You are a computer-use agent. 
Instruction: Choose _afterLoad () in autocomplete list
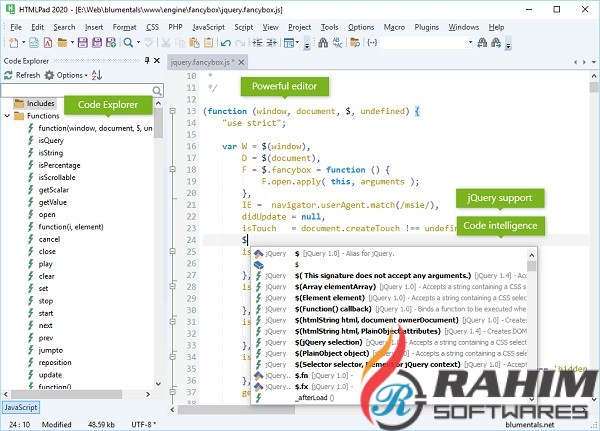click(314, 398)
